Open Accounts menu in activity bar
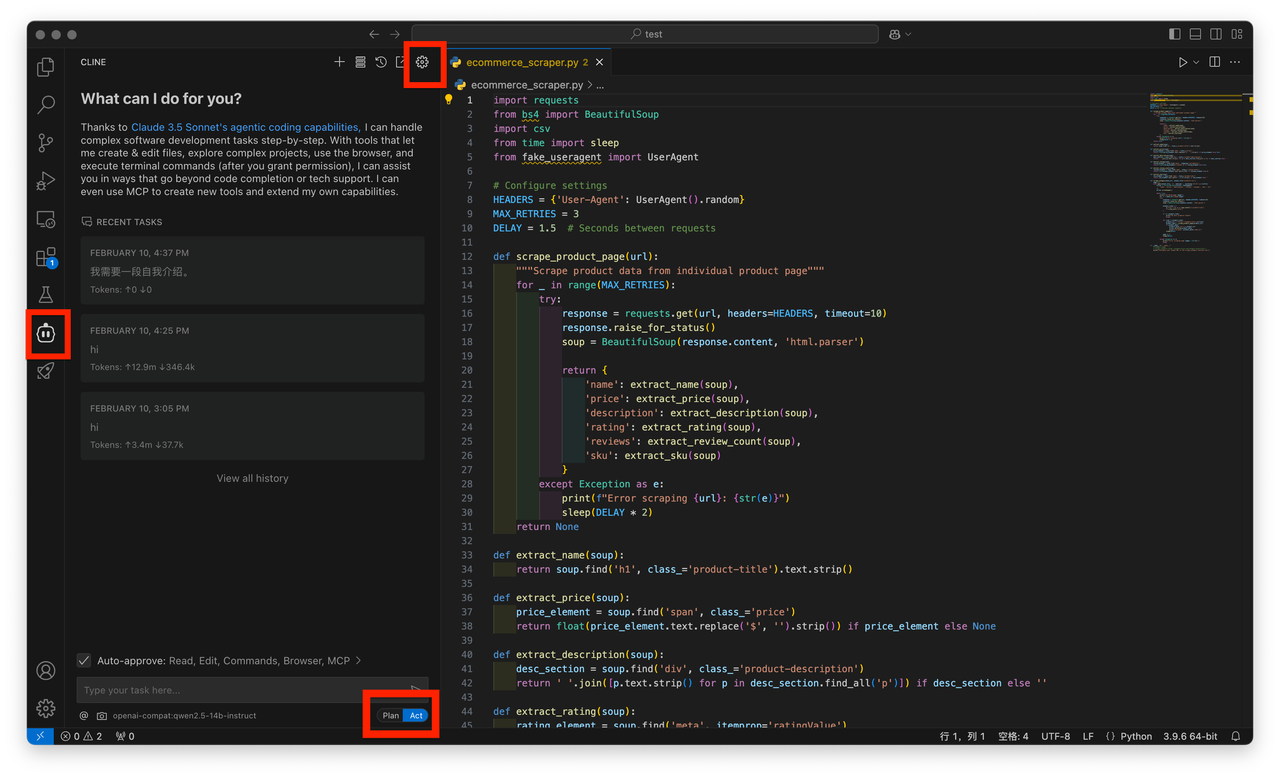This screenshot has height=778, width=1280. click(x=46, y=670)
